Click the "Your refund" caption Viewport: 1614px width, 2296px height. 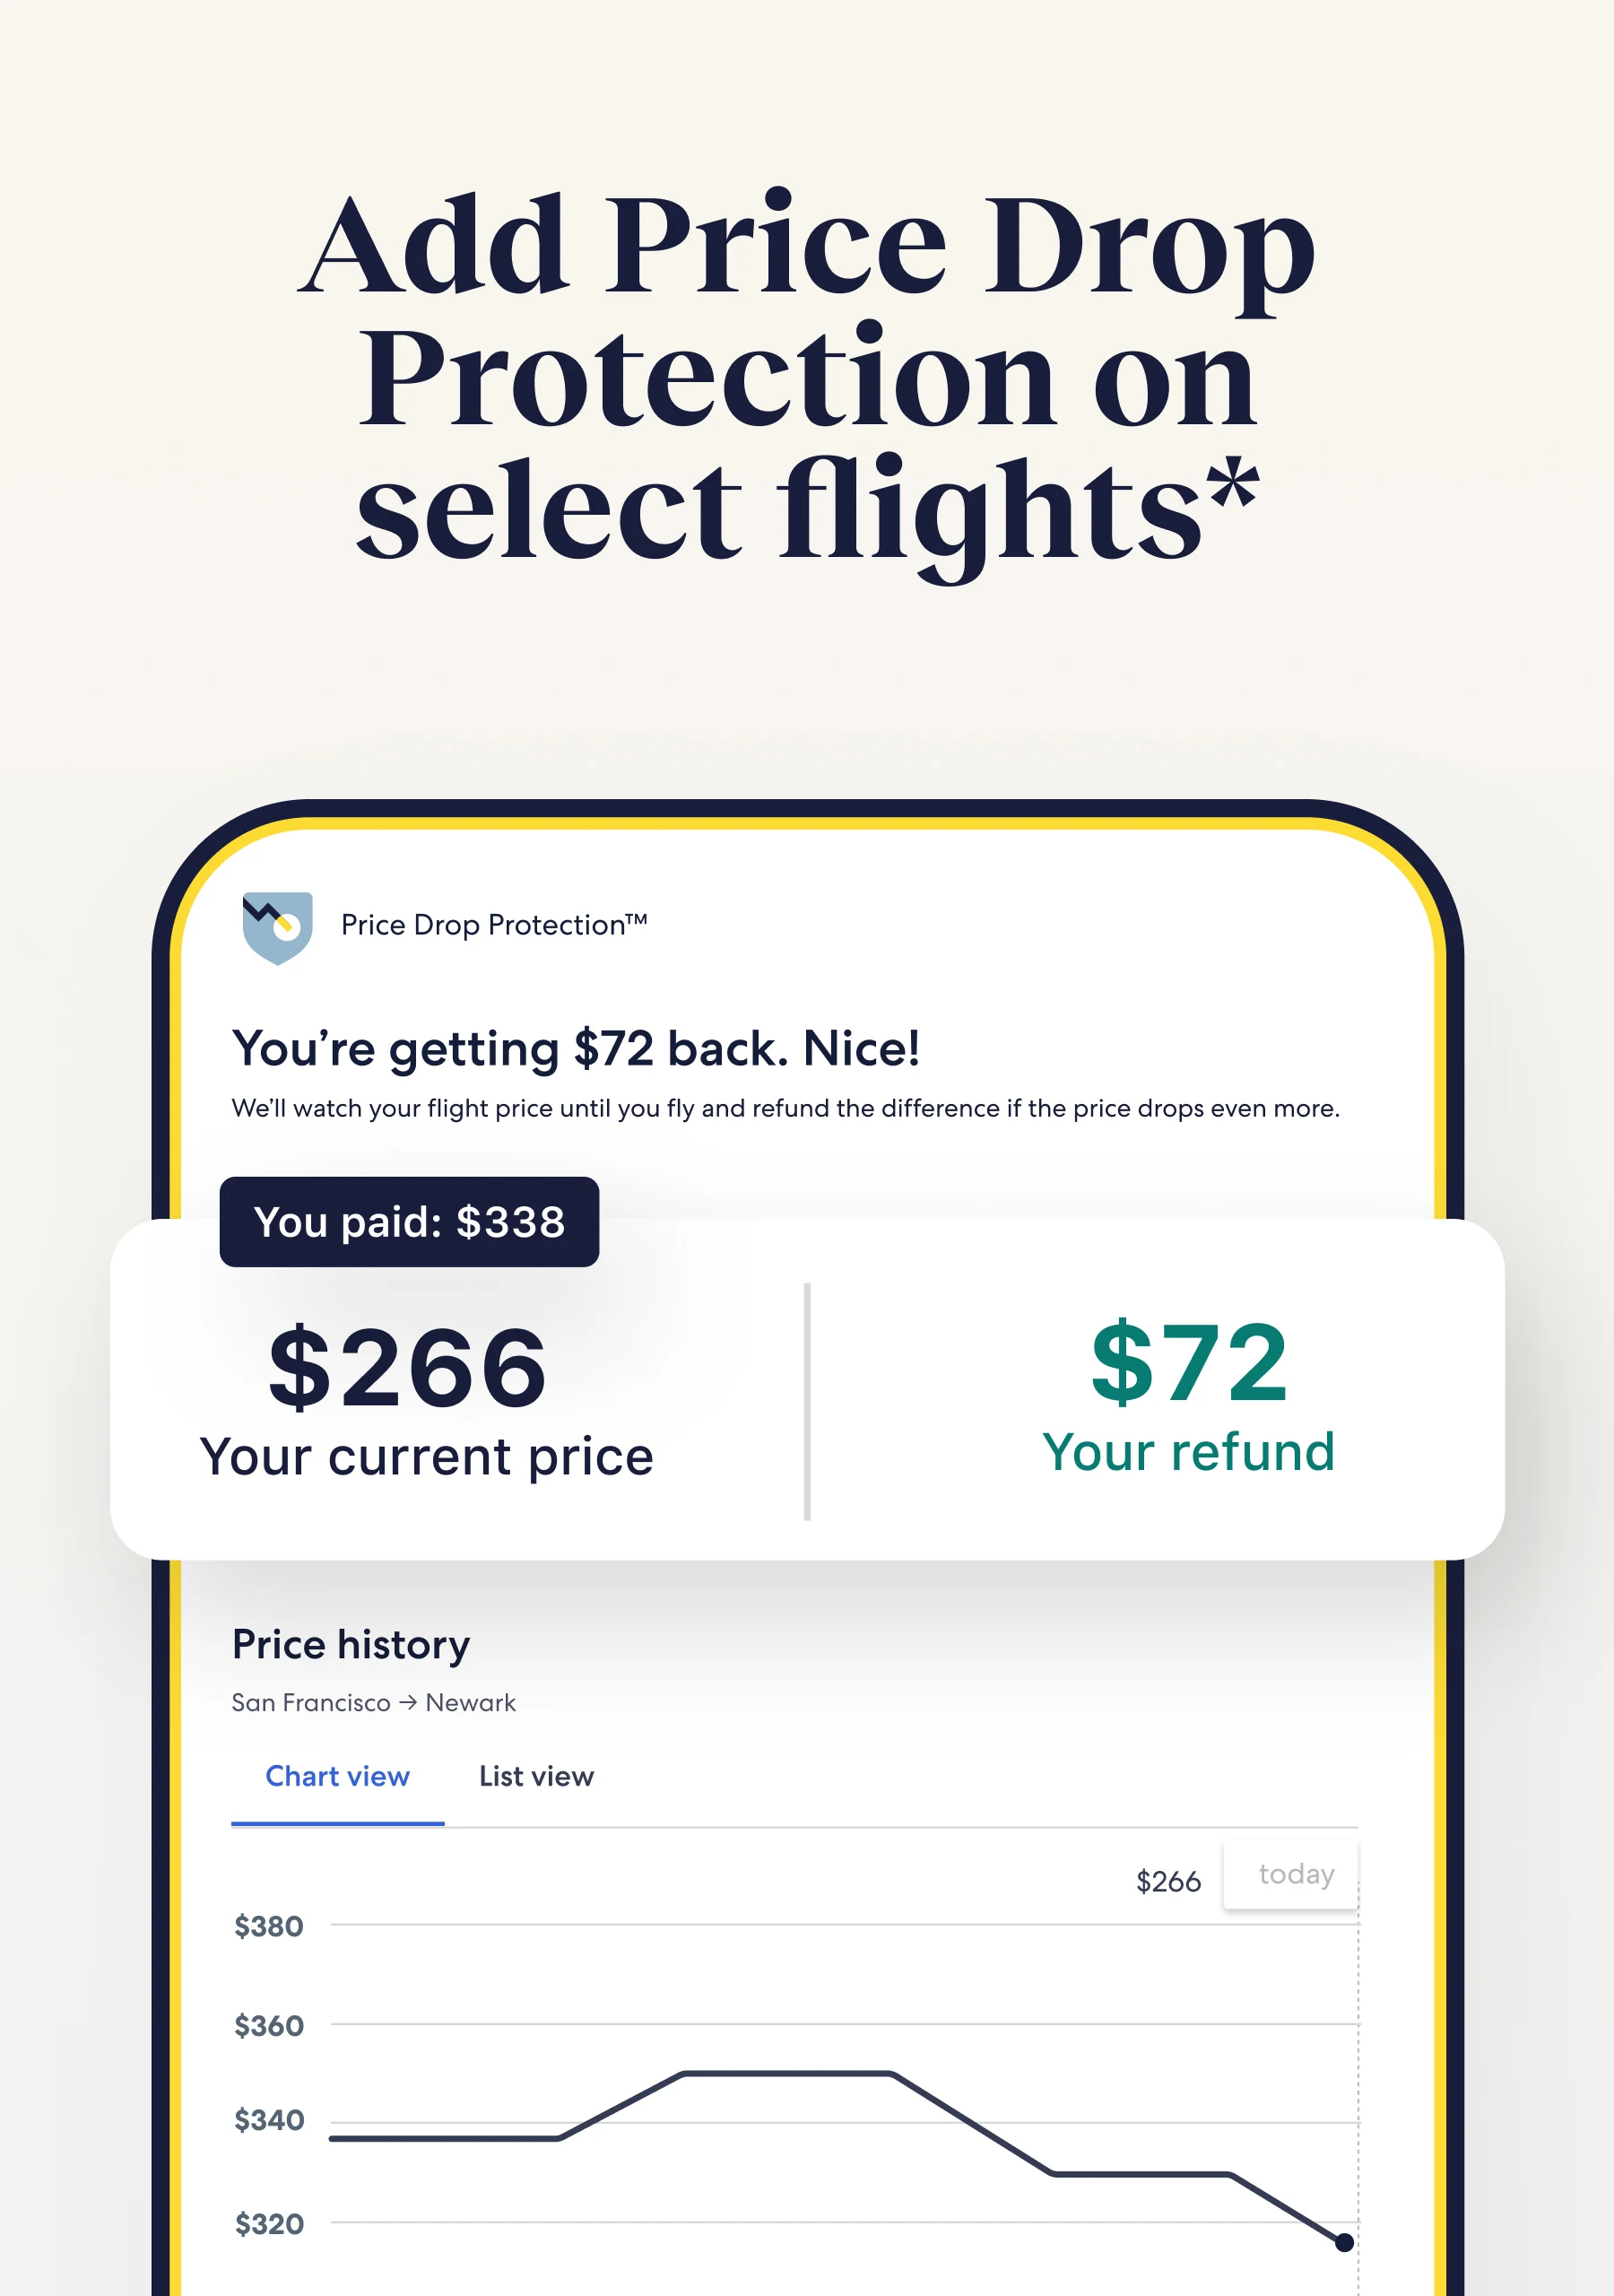click(x=1189, y=1452)
